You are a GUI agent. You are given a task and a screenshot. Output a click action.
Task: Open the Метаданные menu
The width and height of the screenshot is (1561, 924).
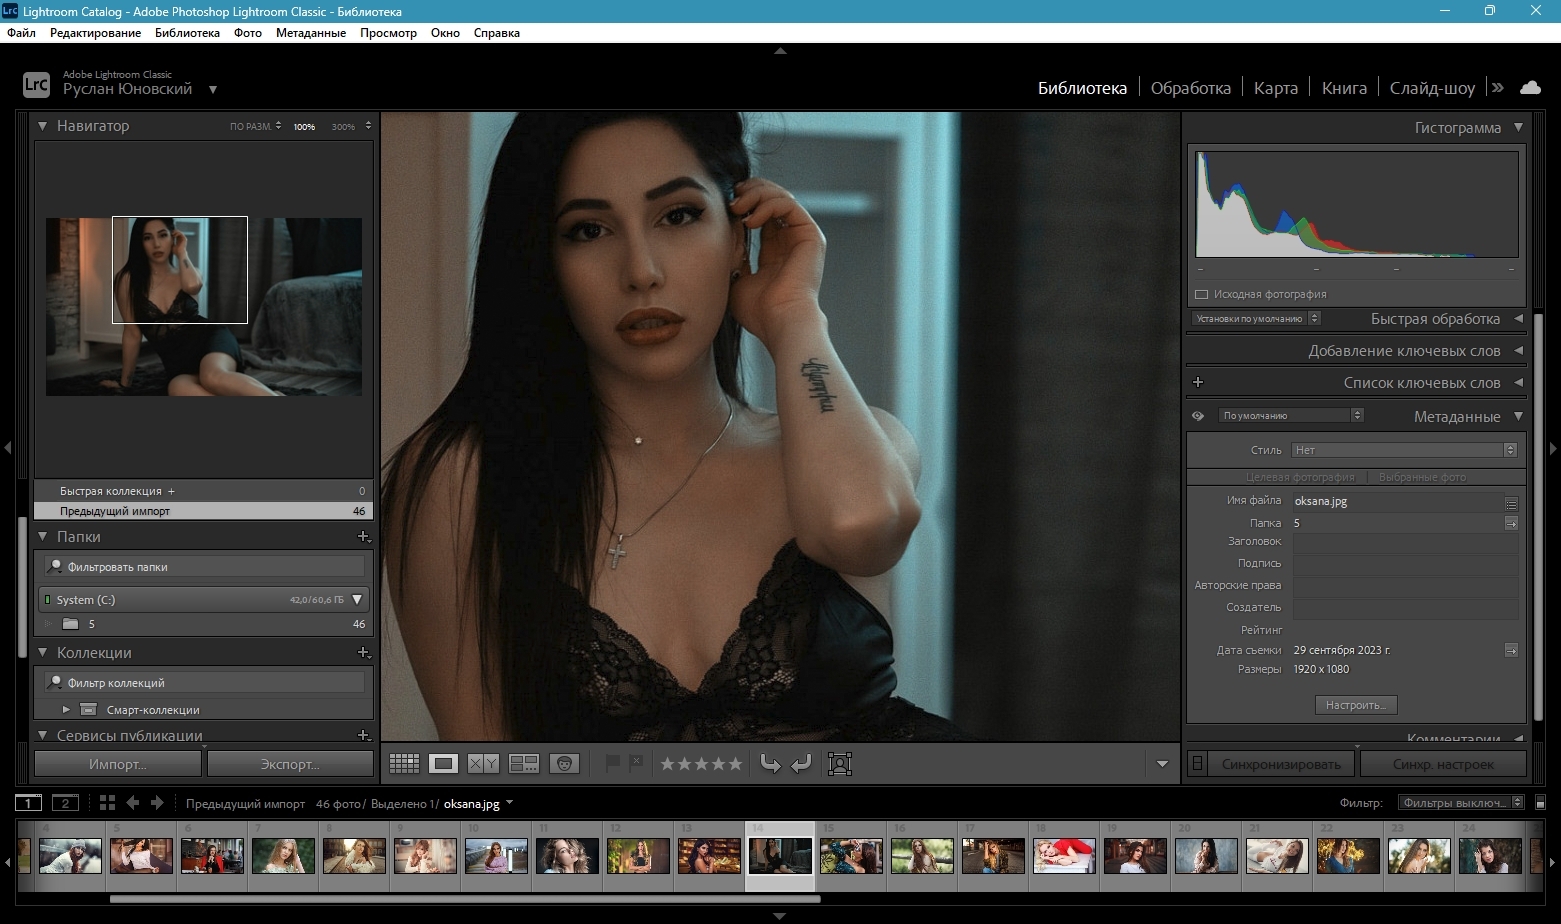coord(310,33)
